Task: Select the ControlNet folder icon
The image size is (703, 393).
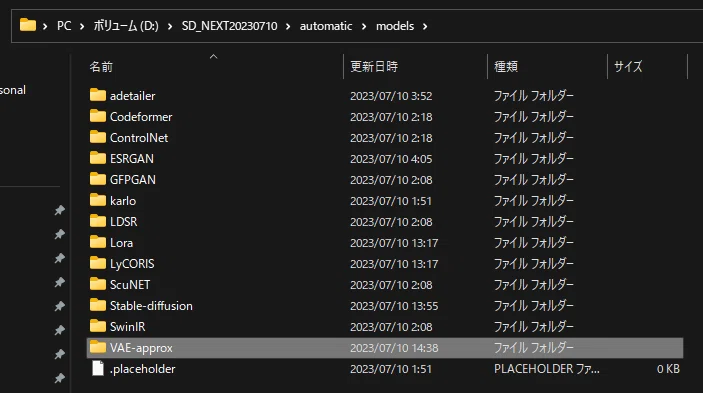Action: coord(98,137)
